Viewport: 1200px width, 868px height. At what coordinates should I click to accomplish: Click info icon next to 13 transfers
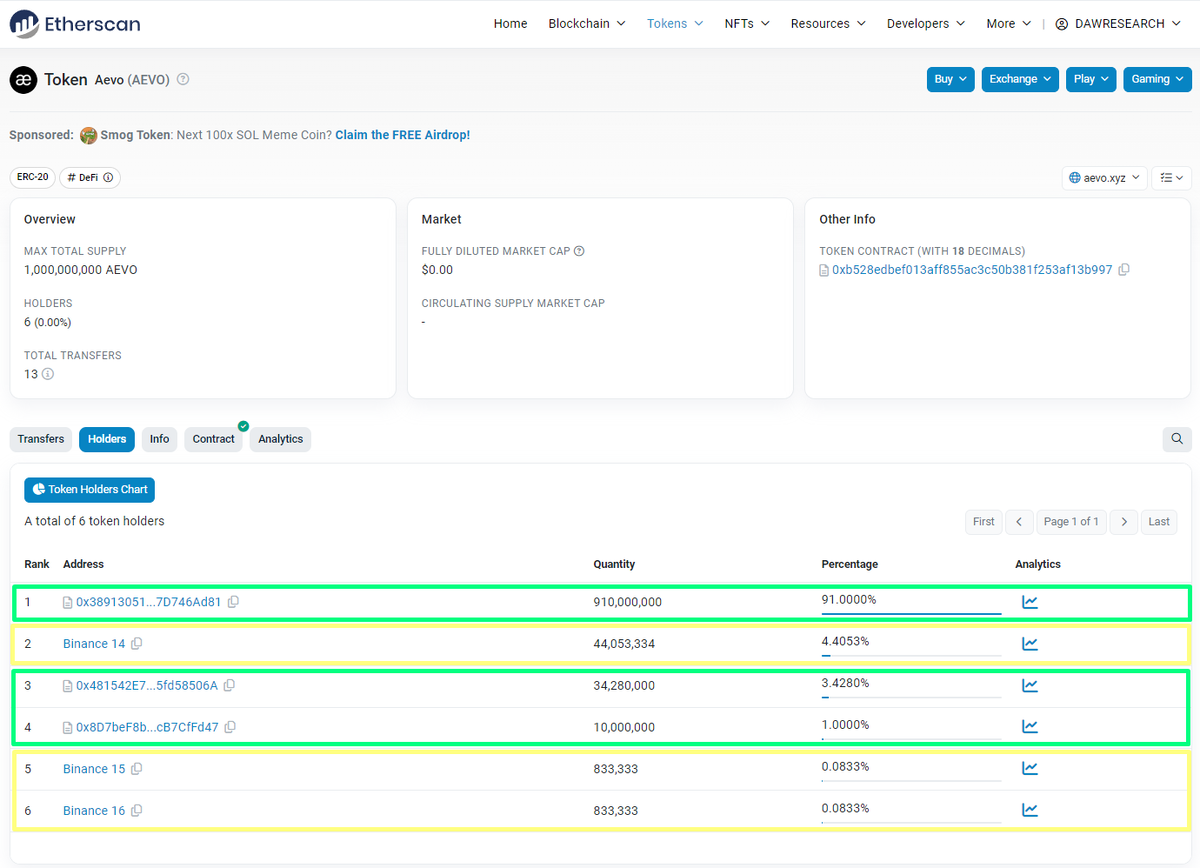coord(47,374)
